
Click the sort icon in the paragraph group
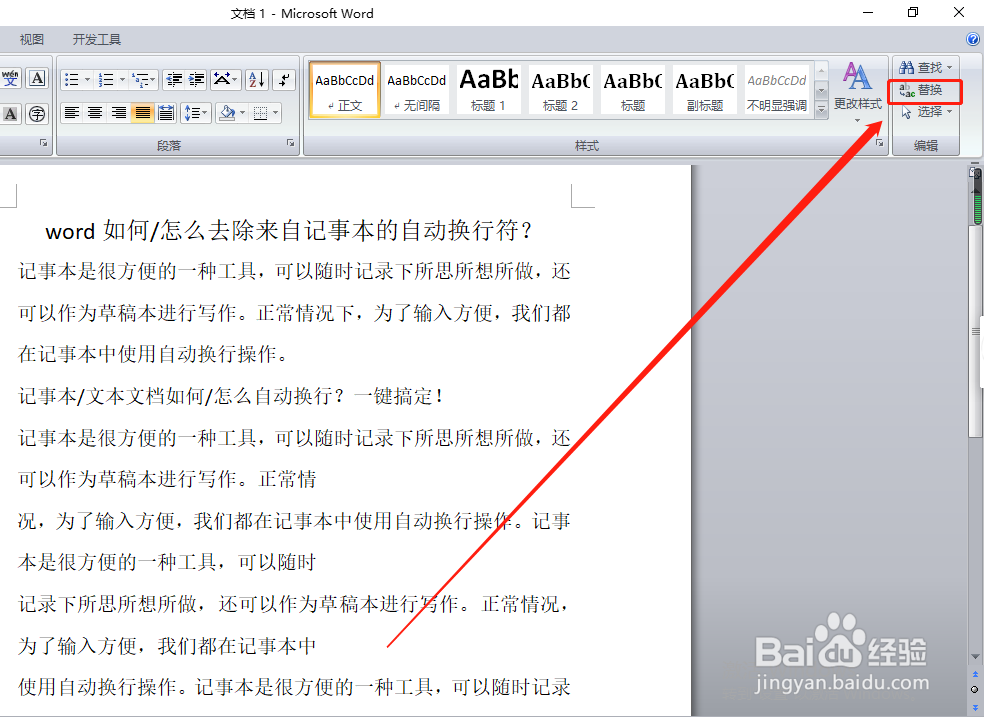click(x=256, y=78)
